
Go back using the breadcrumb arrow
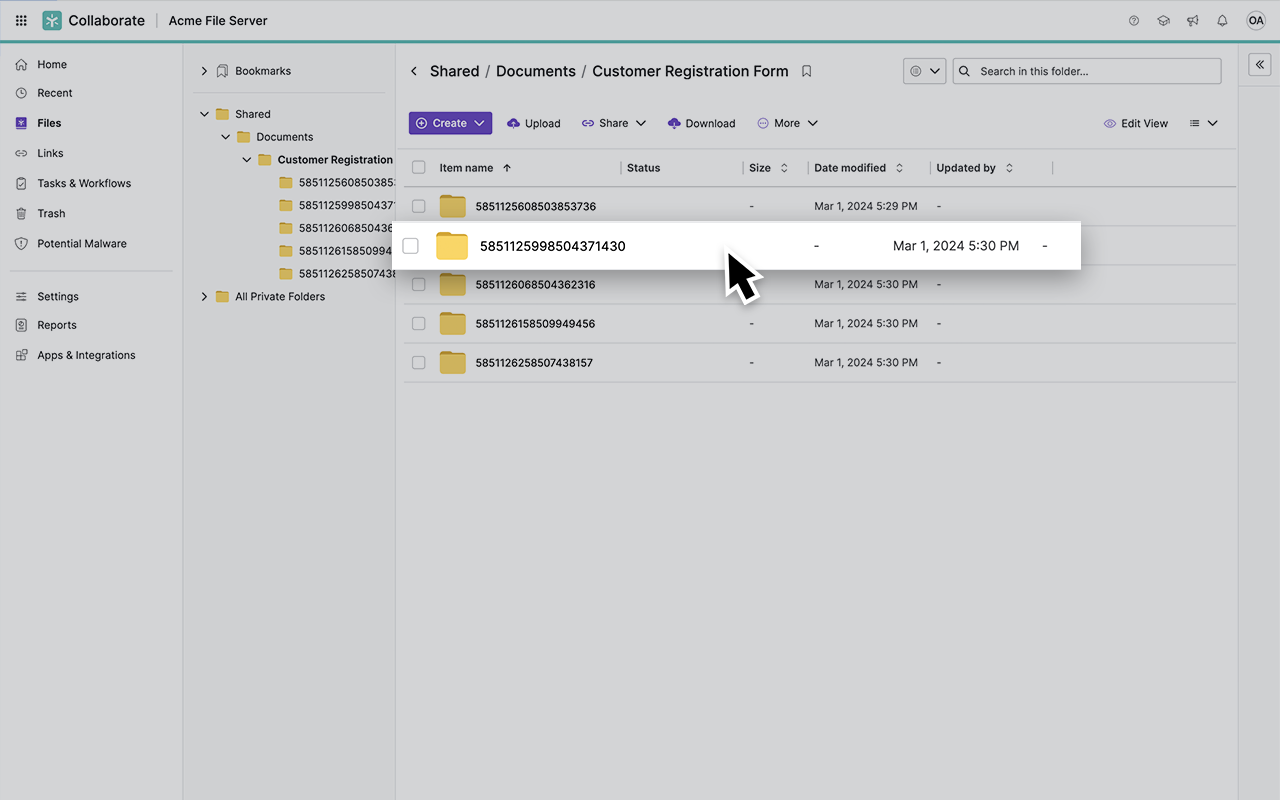[x=414, y=71]
